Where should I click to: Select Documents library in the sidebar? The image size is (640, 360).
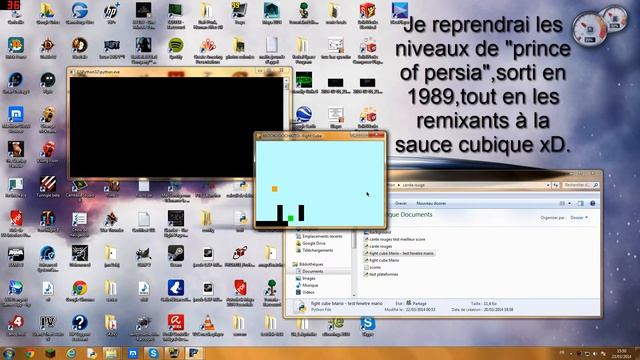pyautogui.click(x=313, y=271)
